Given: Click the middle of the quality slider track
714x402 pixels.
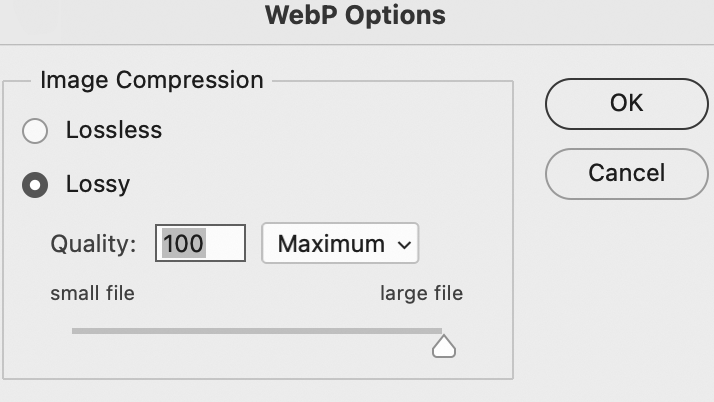Looking at the screenshot, I should click(256, 330).
